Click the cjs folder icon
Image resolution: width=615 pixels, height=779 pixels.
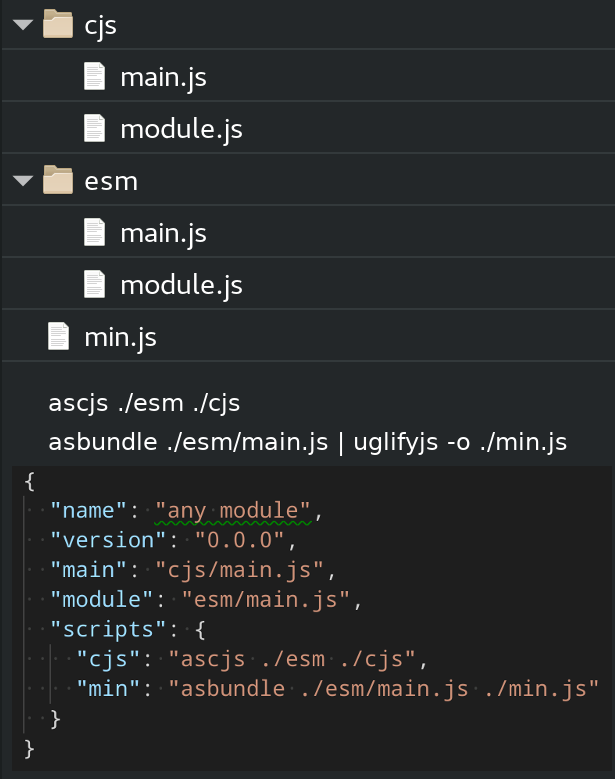tap(59, 25)
